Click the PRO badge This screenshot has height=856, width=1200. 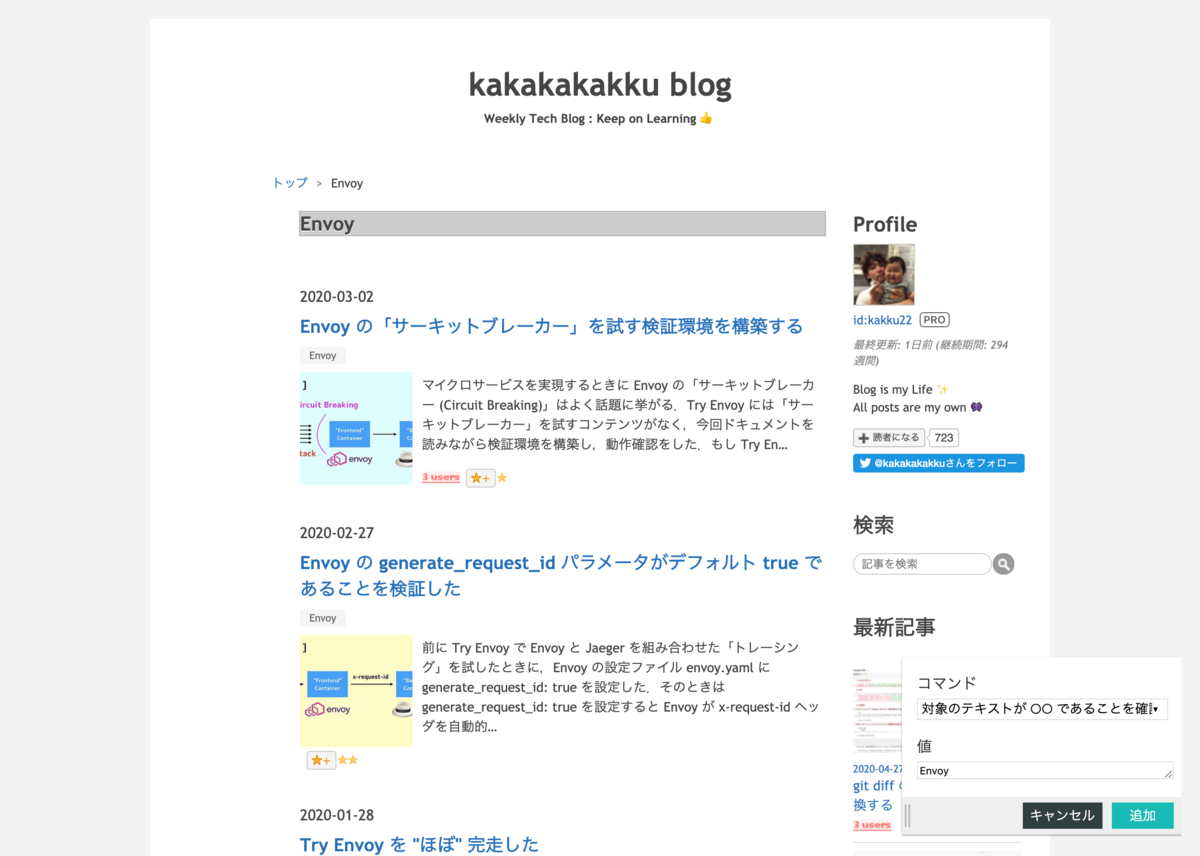(934, 320)
